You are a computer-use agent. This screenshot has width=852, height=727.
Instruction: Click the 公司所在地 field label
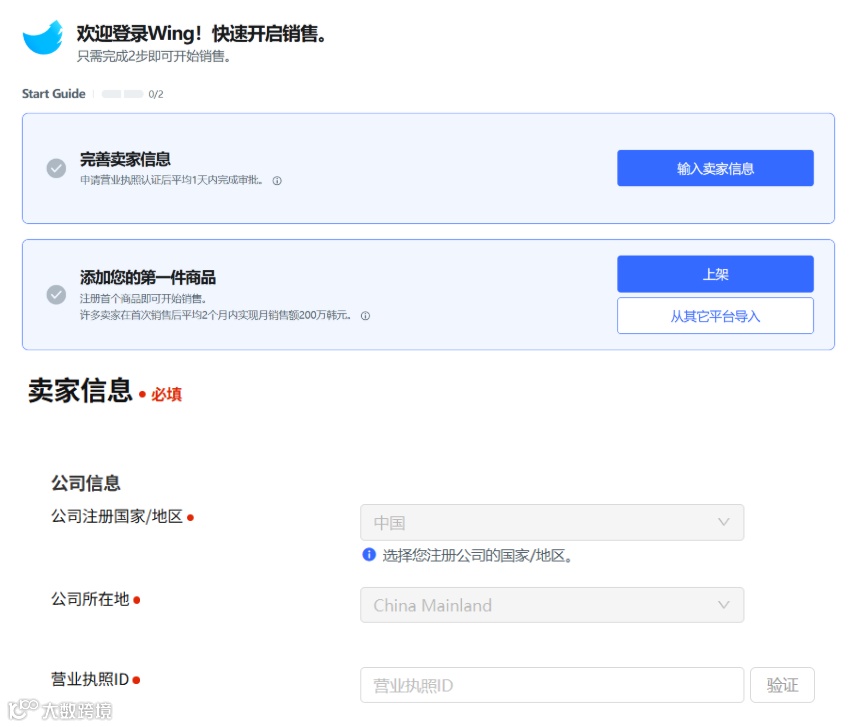pos(90,599)
